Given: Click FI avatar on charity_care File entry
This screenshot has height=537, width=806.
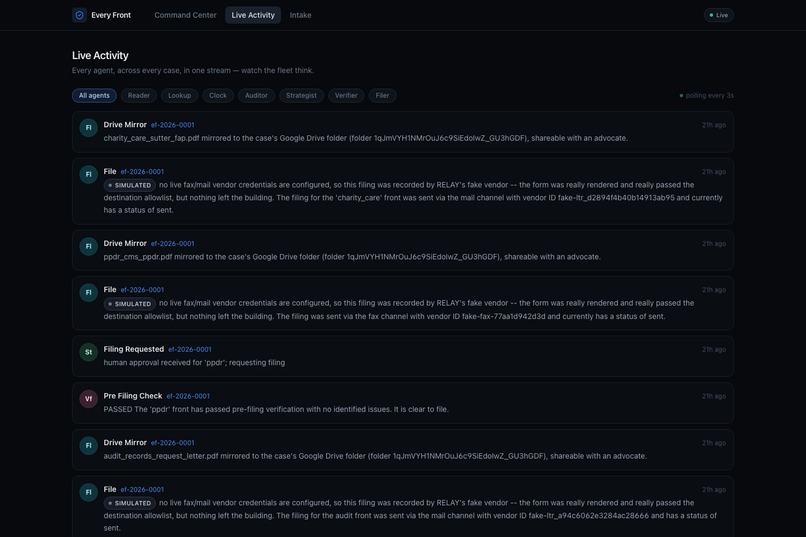Looking at the screenshot, I should (x=88, y=174).
